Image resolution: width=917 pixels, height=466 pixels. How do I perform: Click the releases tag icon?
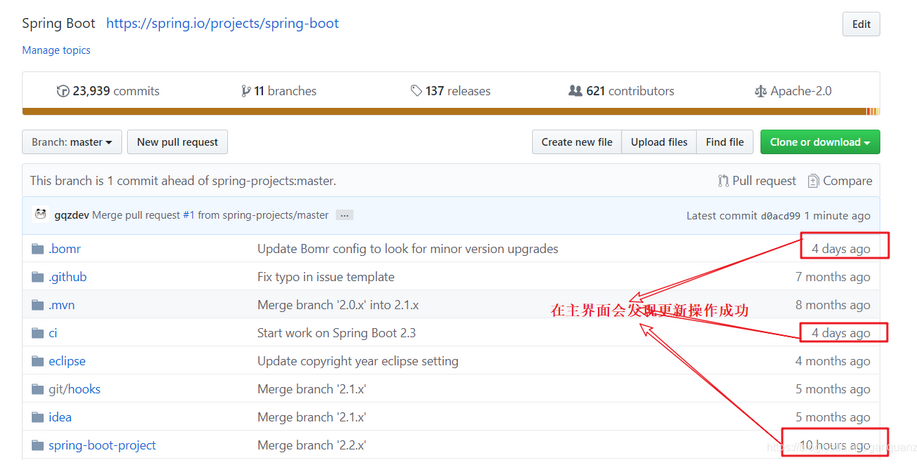416,91
